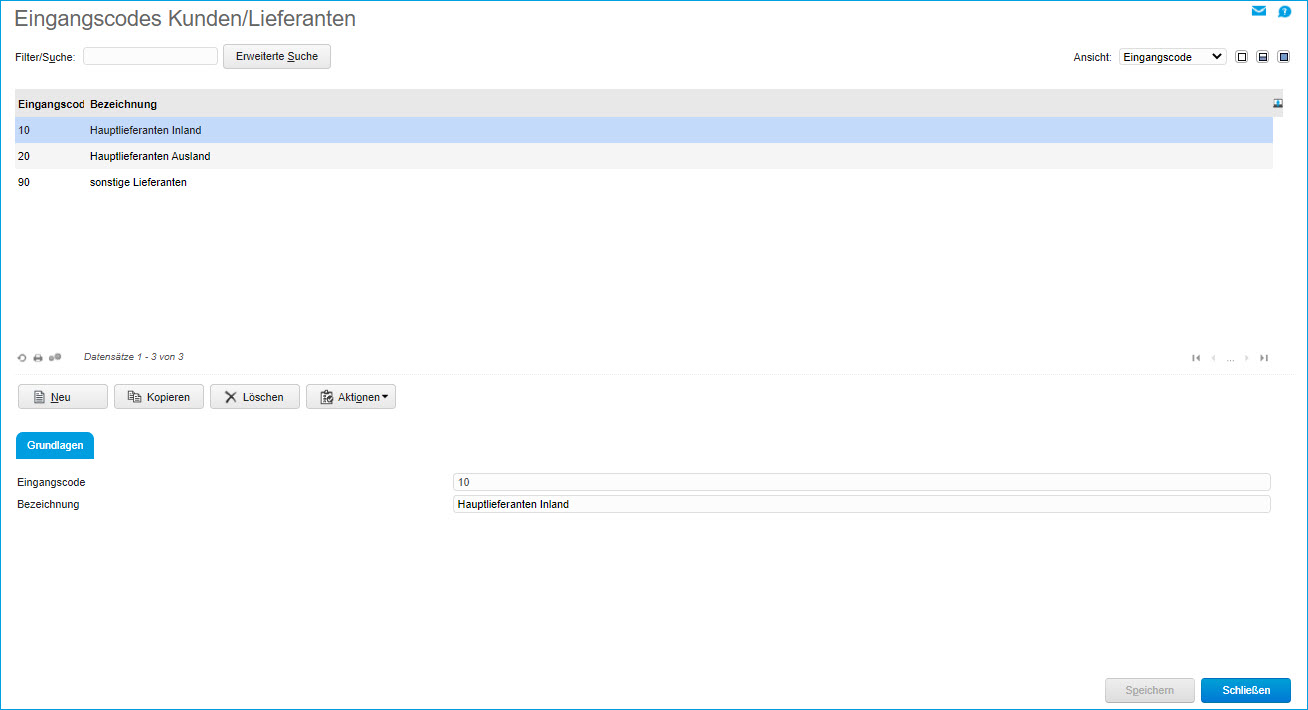Click the Datensätze 1 - 3 von 3 text
1308x710 pixels.
(x=134, y=356)
